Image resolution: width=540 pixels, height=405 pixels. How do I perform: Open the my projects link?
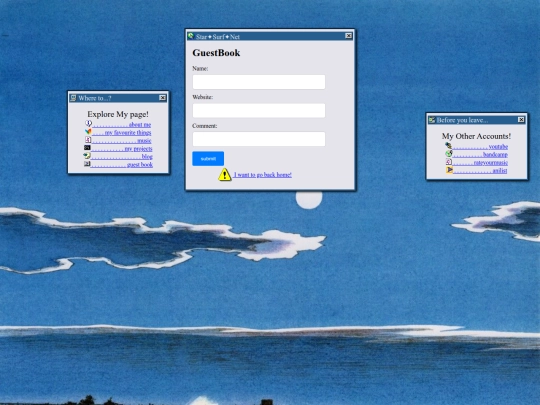[x=122, y=149]
